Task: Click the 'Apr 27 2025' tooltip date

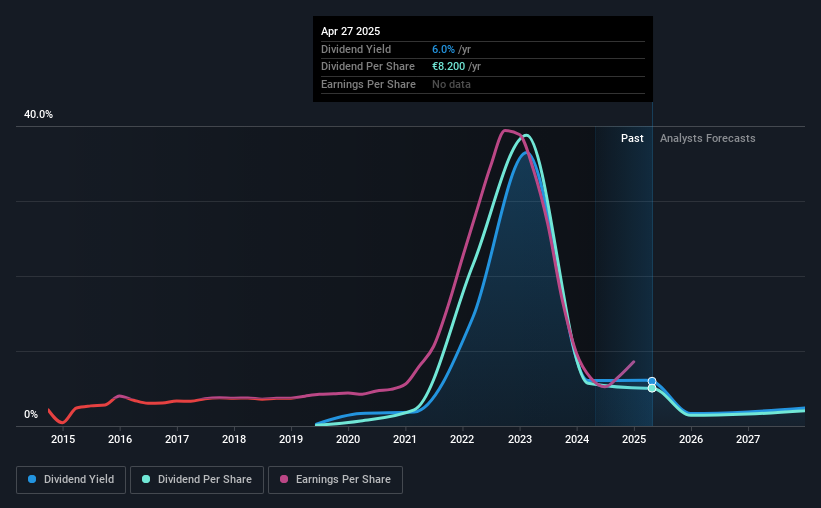Action: coord(350,31)
